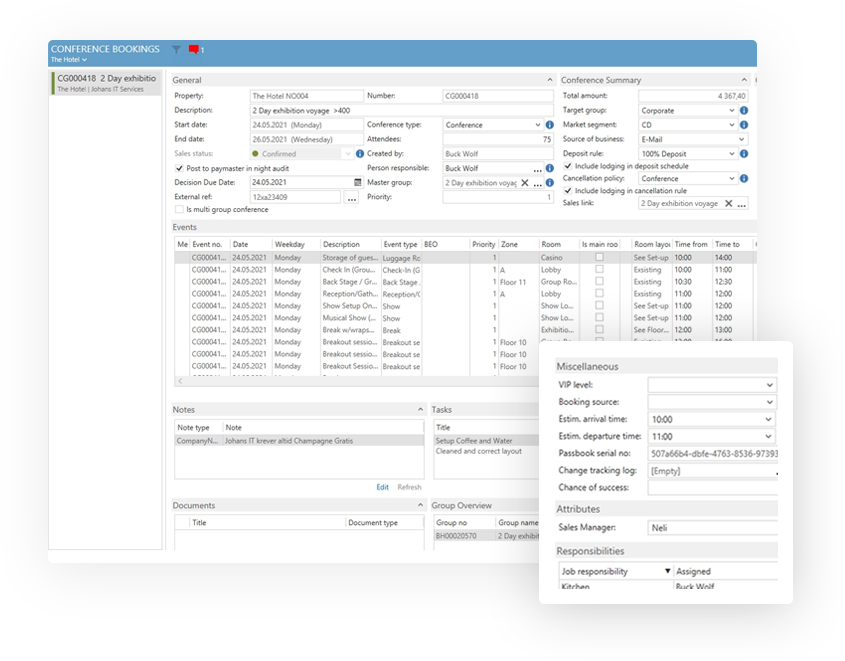Toggle Include lodging in deposit schedule

pyautogui.click(x=568, y=166)
